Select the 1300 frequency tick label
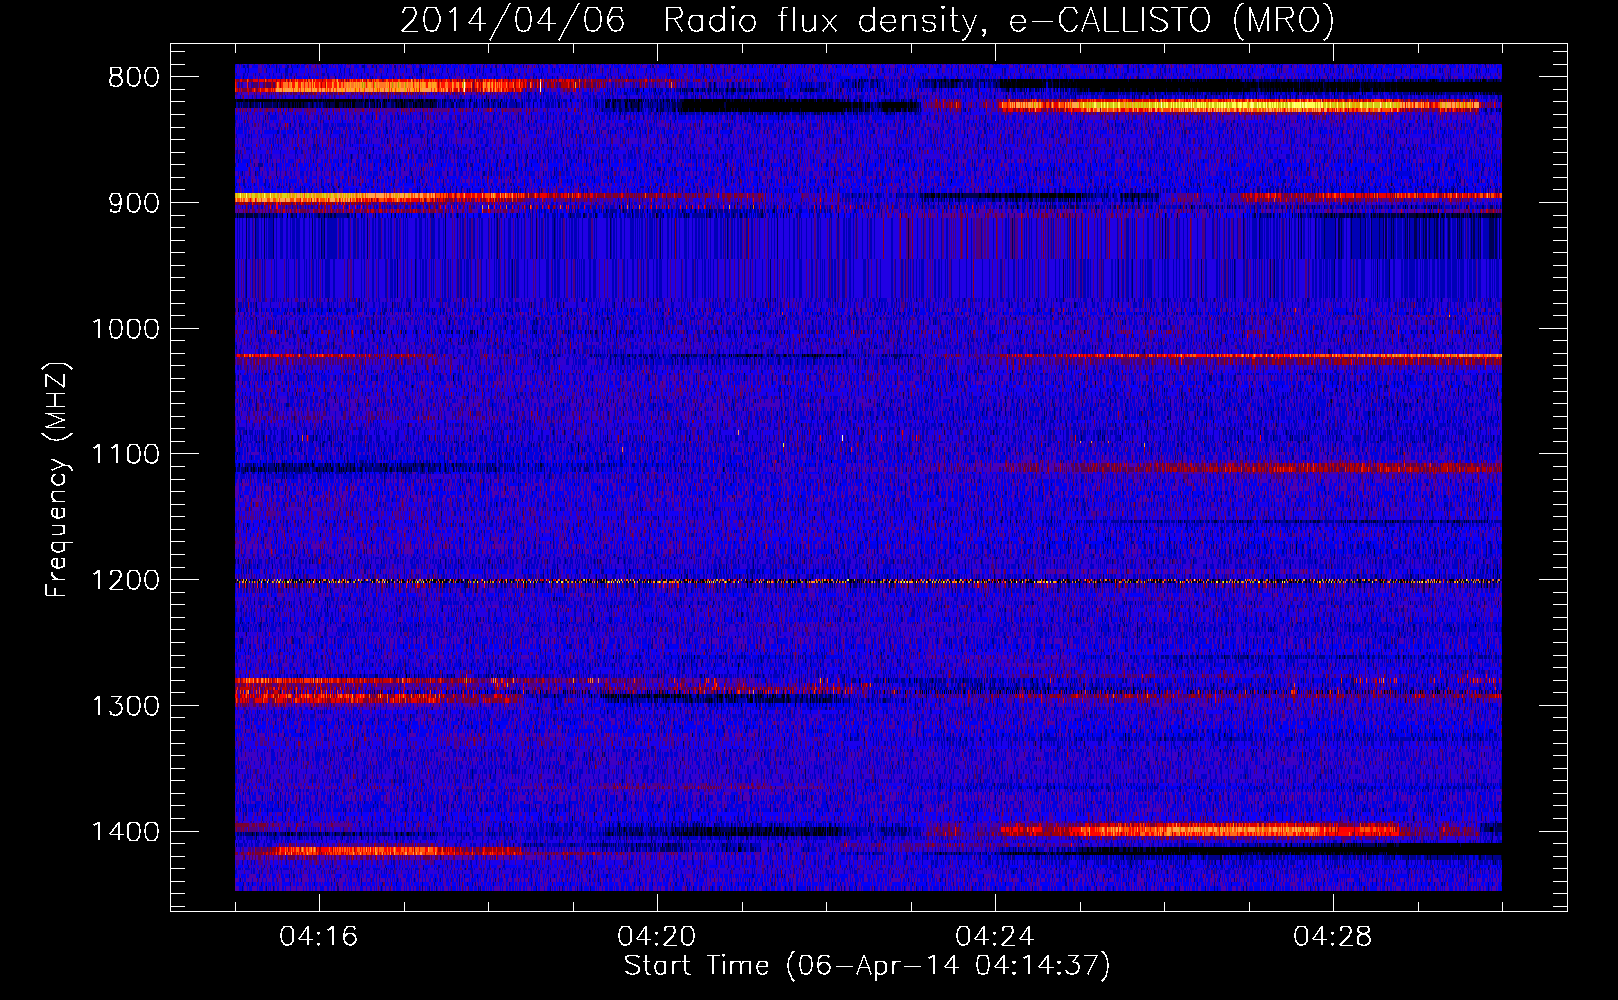1618x1000 pixels. [x=125, y=706]
